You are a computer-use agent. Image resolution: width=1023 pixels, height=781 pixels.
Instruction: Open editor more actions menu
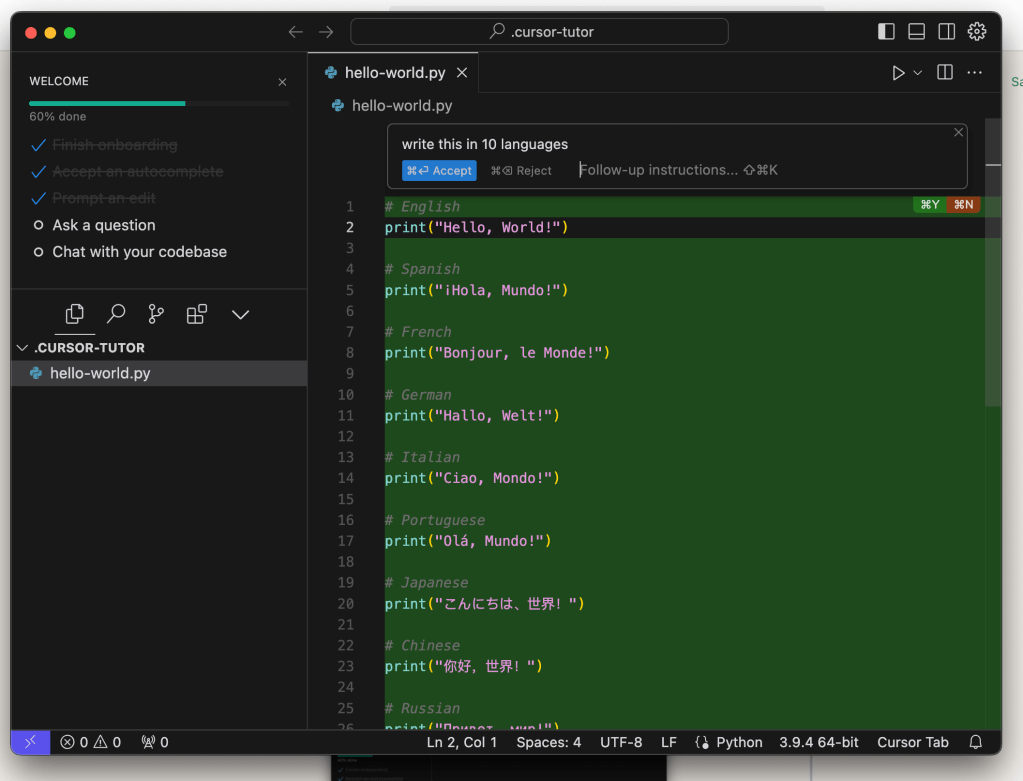click(975, 72)
